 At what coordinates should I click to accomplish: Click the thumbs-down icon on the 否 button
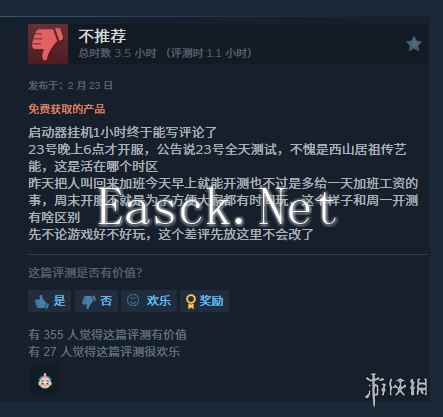pyautogui.click(x=88, y=302)
